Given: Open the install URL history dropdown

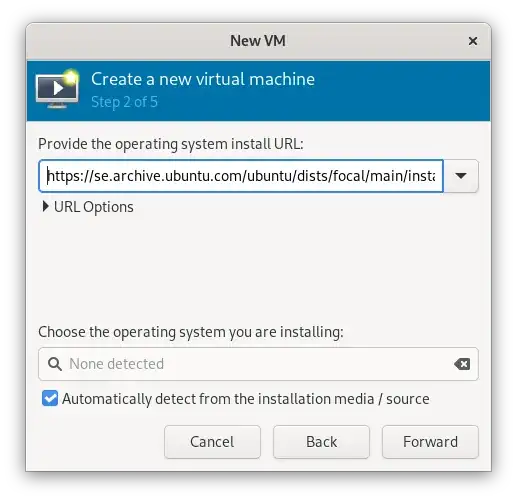Looking at the screenshot, I should 461,176.
